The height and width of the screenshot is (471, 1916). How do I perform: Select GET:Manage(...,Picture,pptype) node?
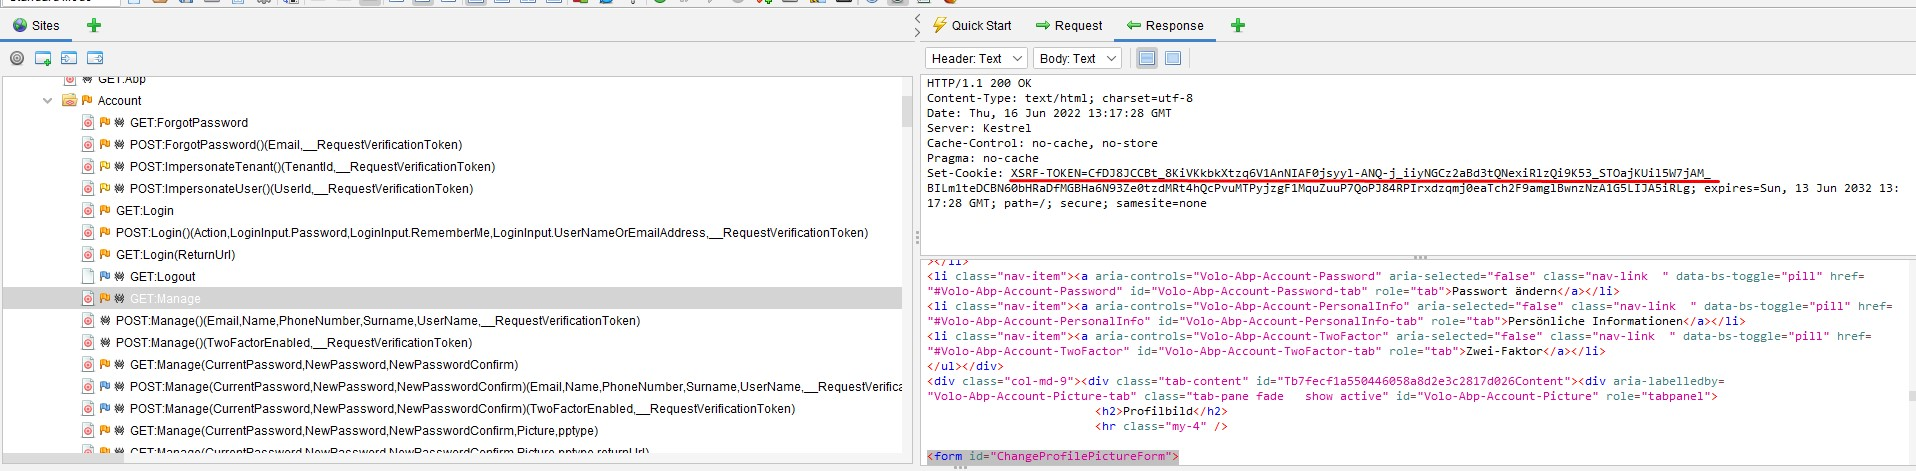pos(364,431)
